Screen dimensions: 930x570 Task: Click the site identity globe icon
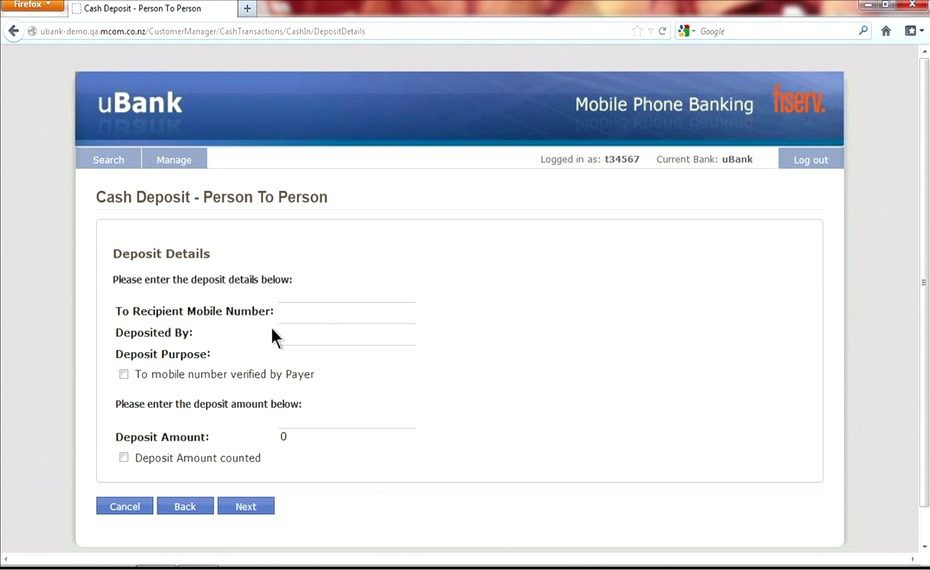pyautogui.click(x=33, y=31)
